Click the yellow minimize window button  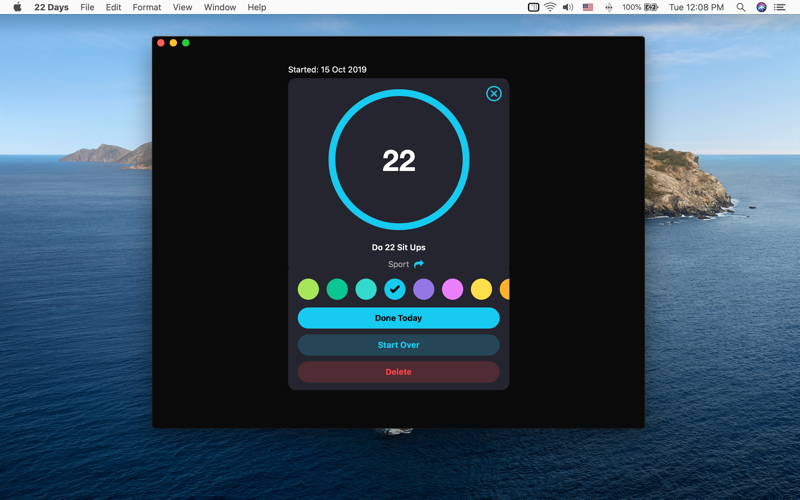(x=173, y=43)
